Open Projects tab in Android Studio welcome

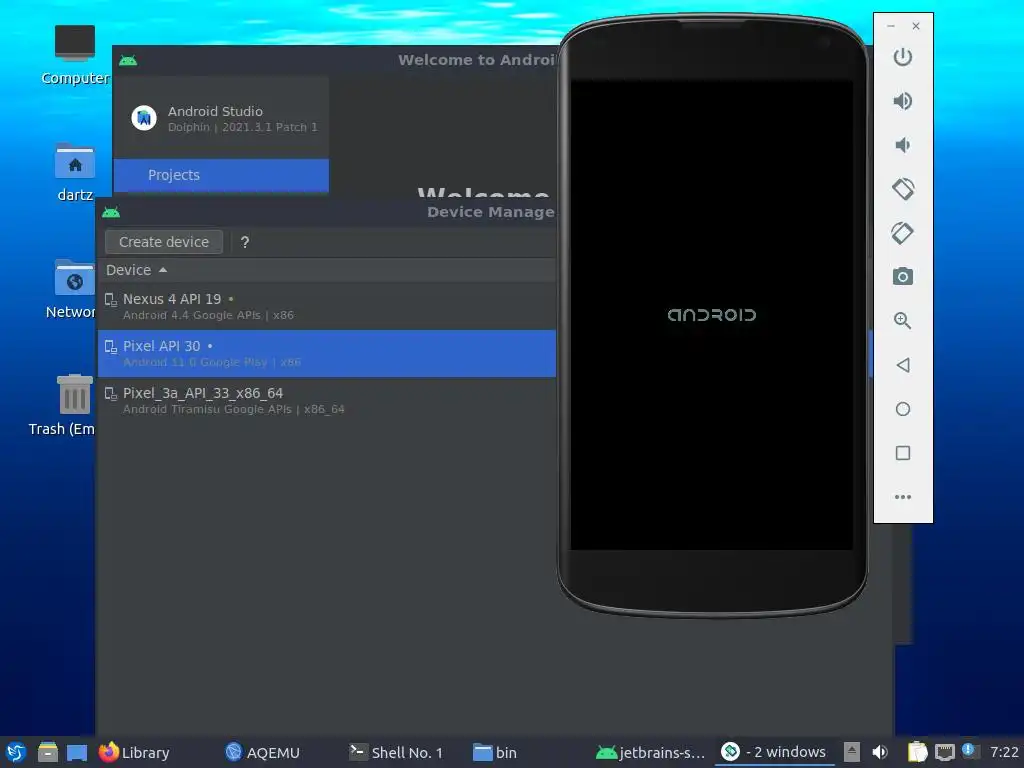(221, 175)
